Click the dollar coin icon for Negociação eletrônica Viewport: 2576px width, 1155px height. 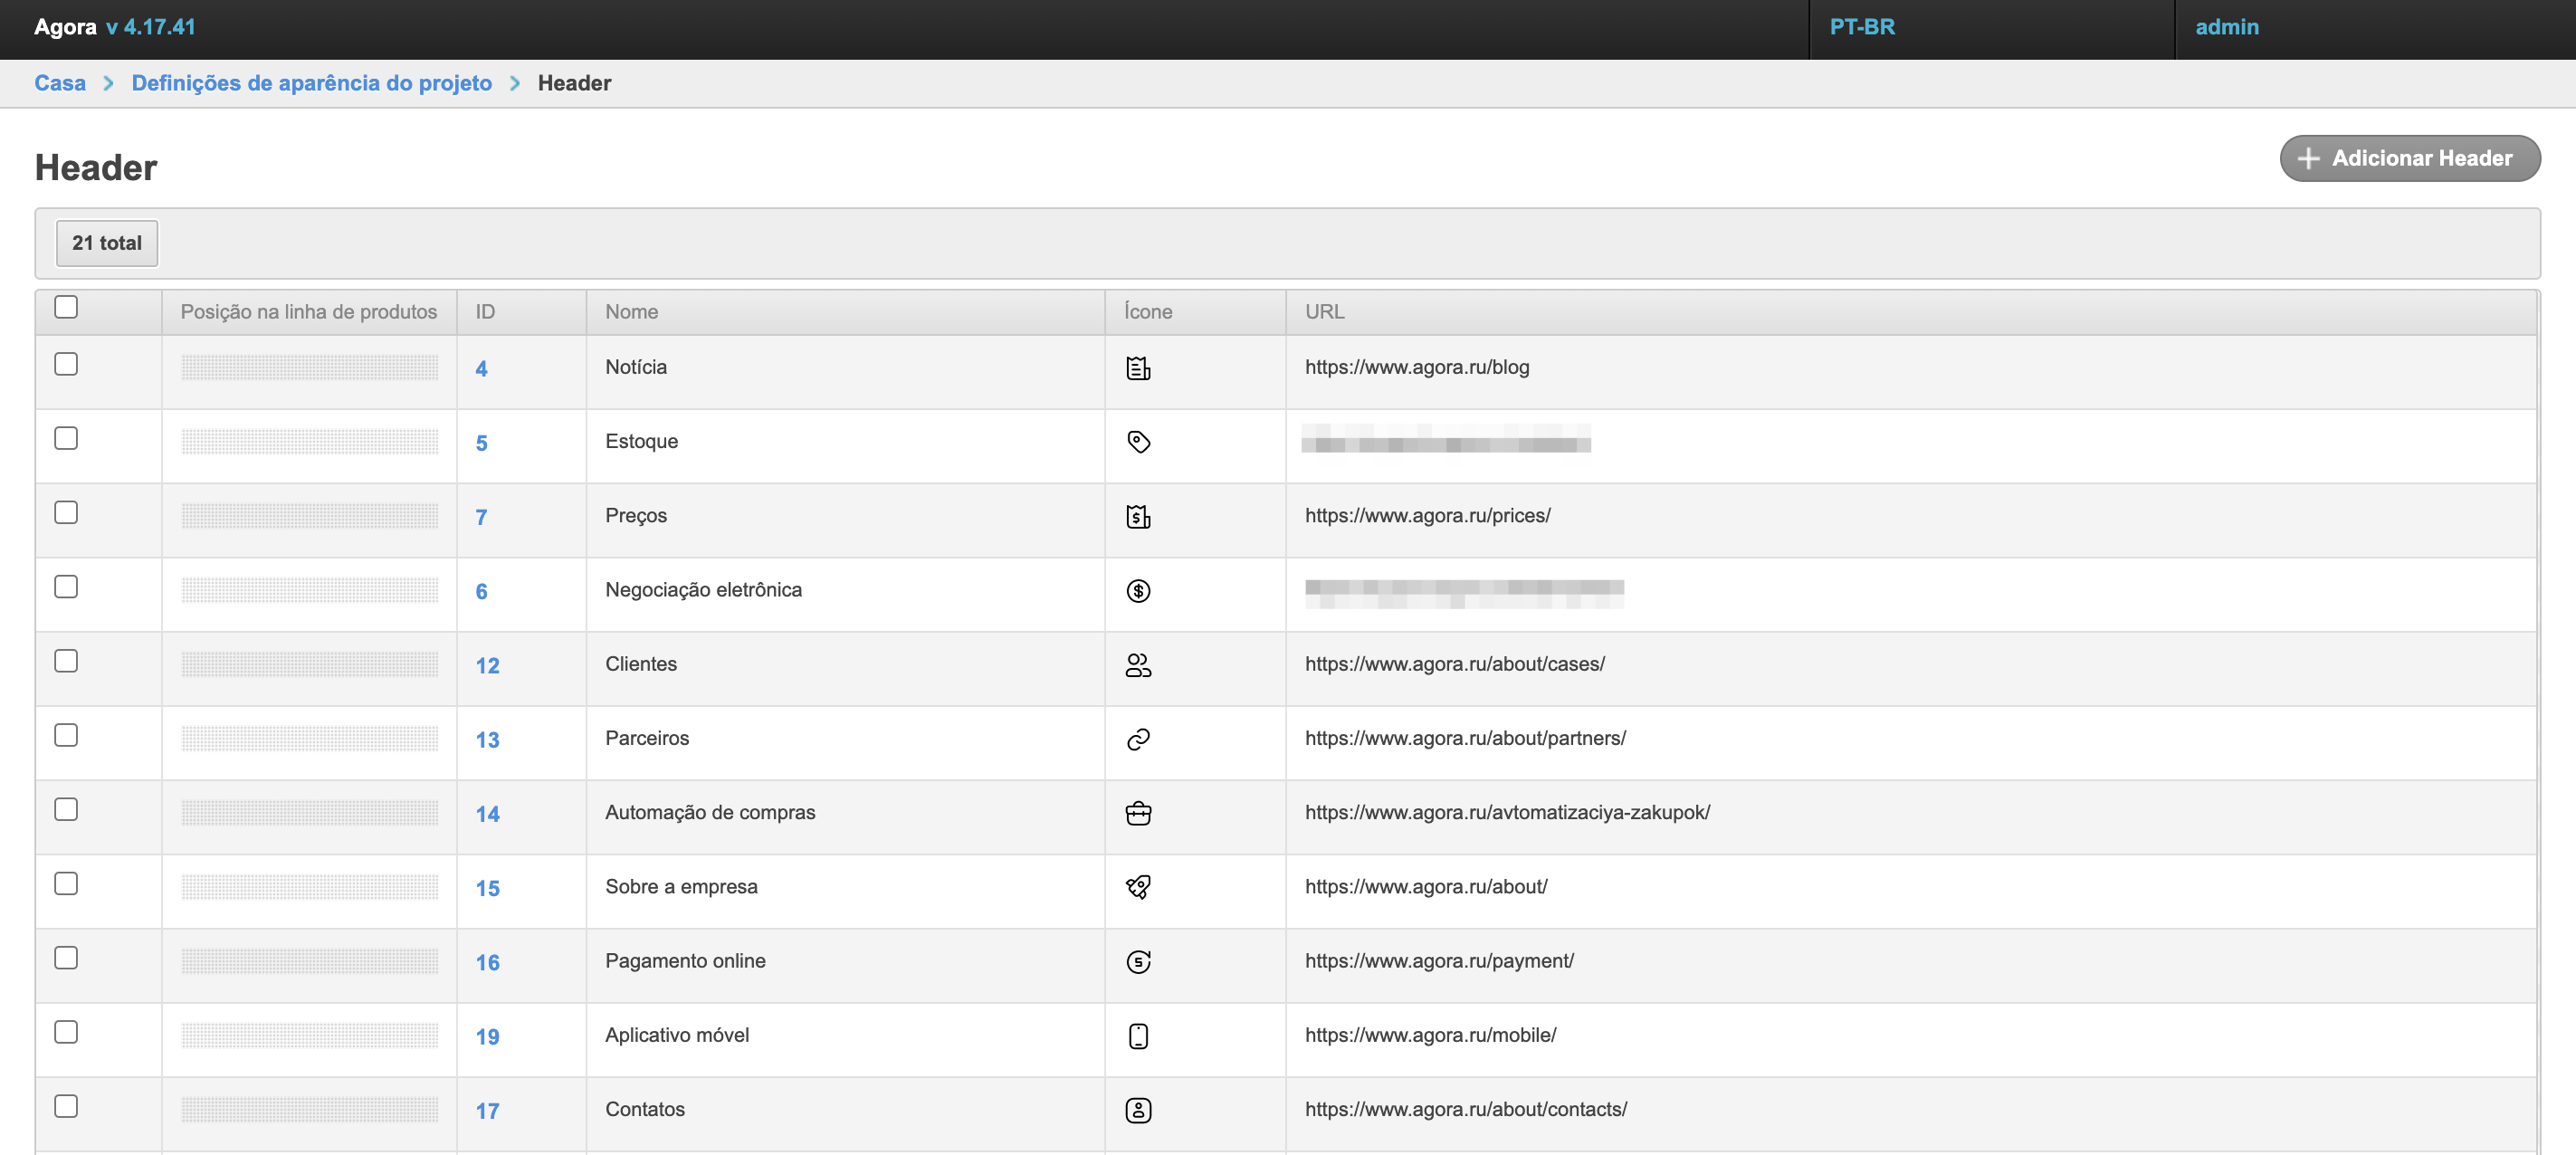click(x=1138, y=591)
